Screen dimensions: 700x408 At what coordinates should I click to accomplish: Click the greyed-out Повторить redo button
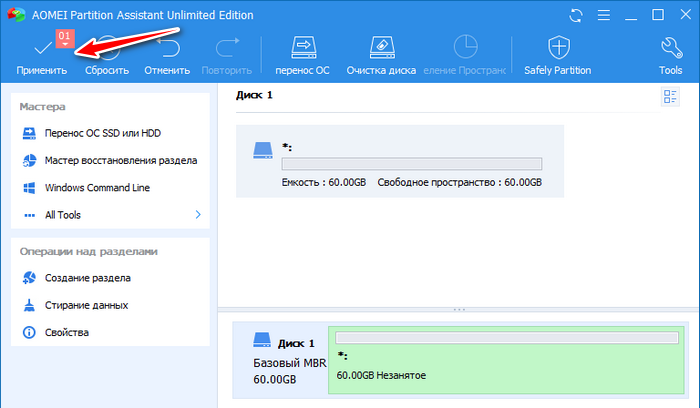pos(226,56)
